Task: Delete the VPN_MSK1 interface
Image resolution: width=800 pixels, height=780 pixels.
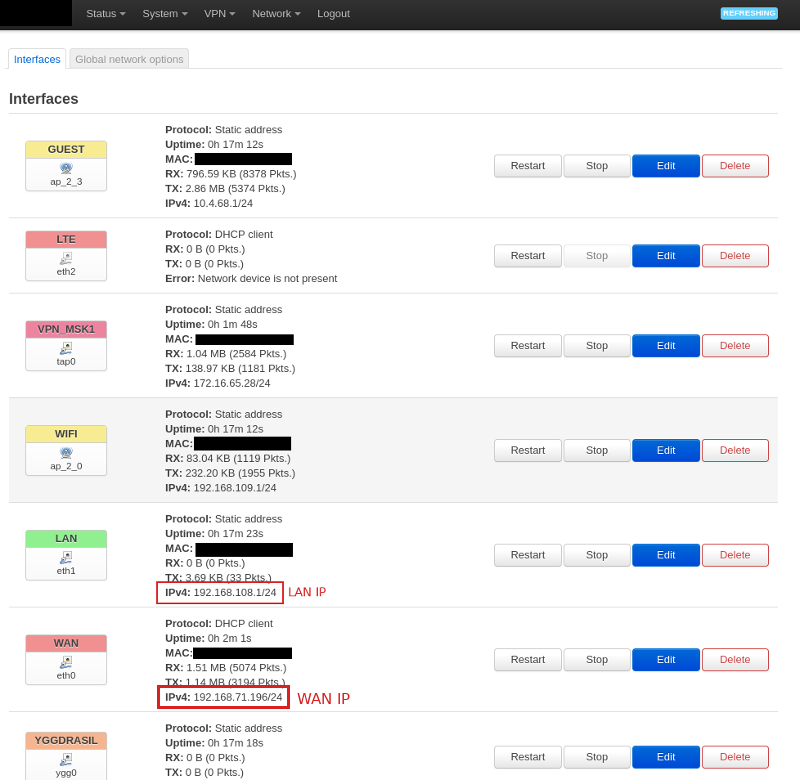Action: [735, 346]
